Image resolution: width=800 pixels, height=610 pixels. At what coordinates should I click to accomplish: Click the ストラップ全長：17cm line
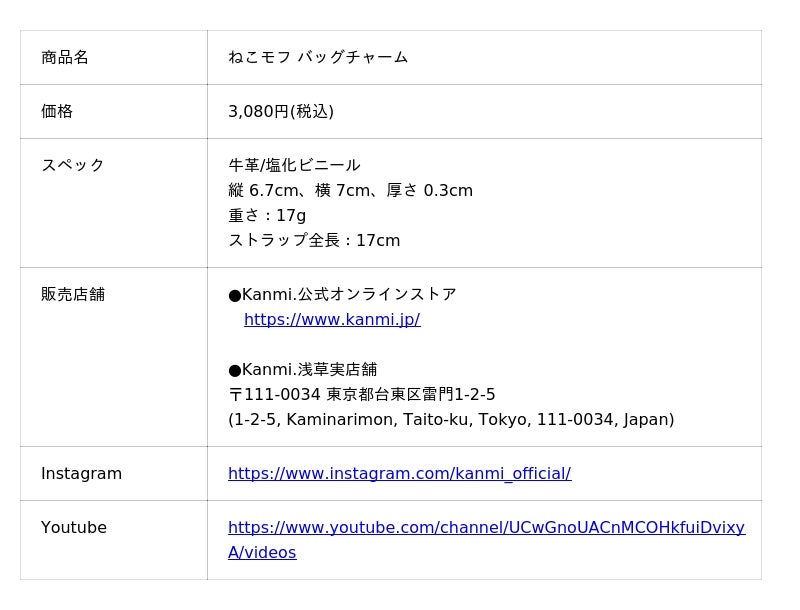(314, 241)
